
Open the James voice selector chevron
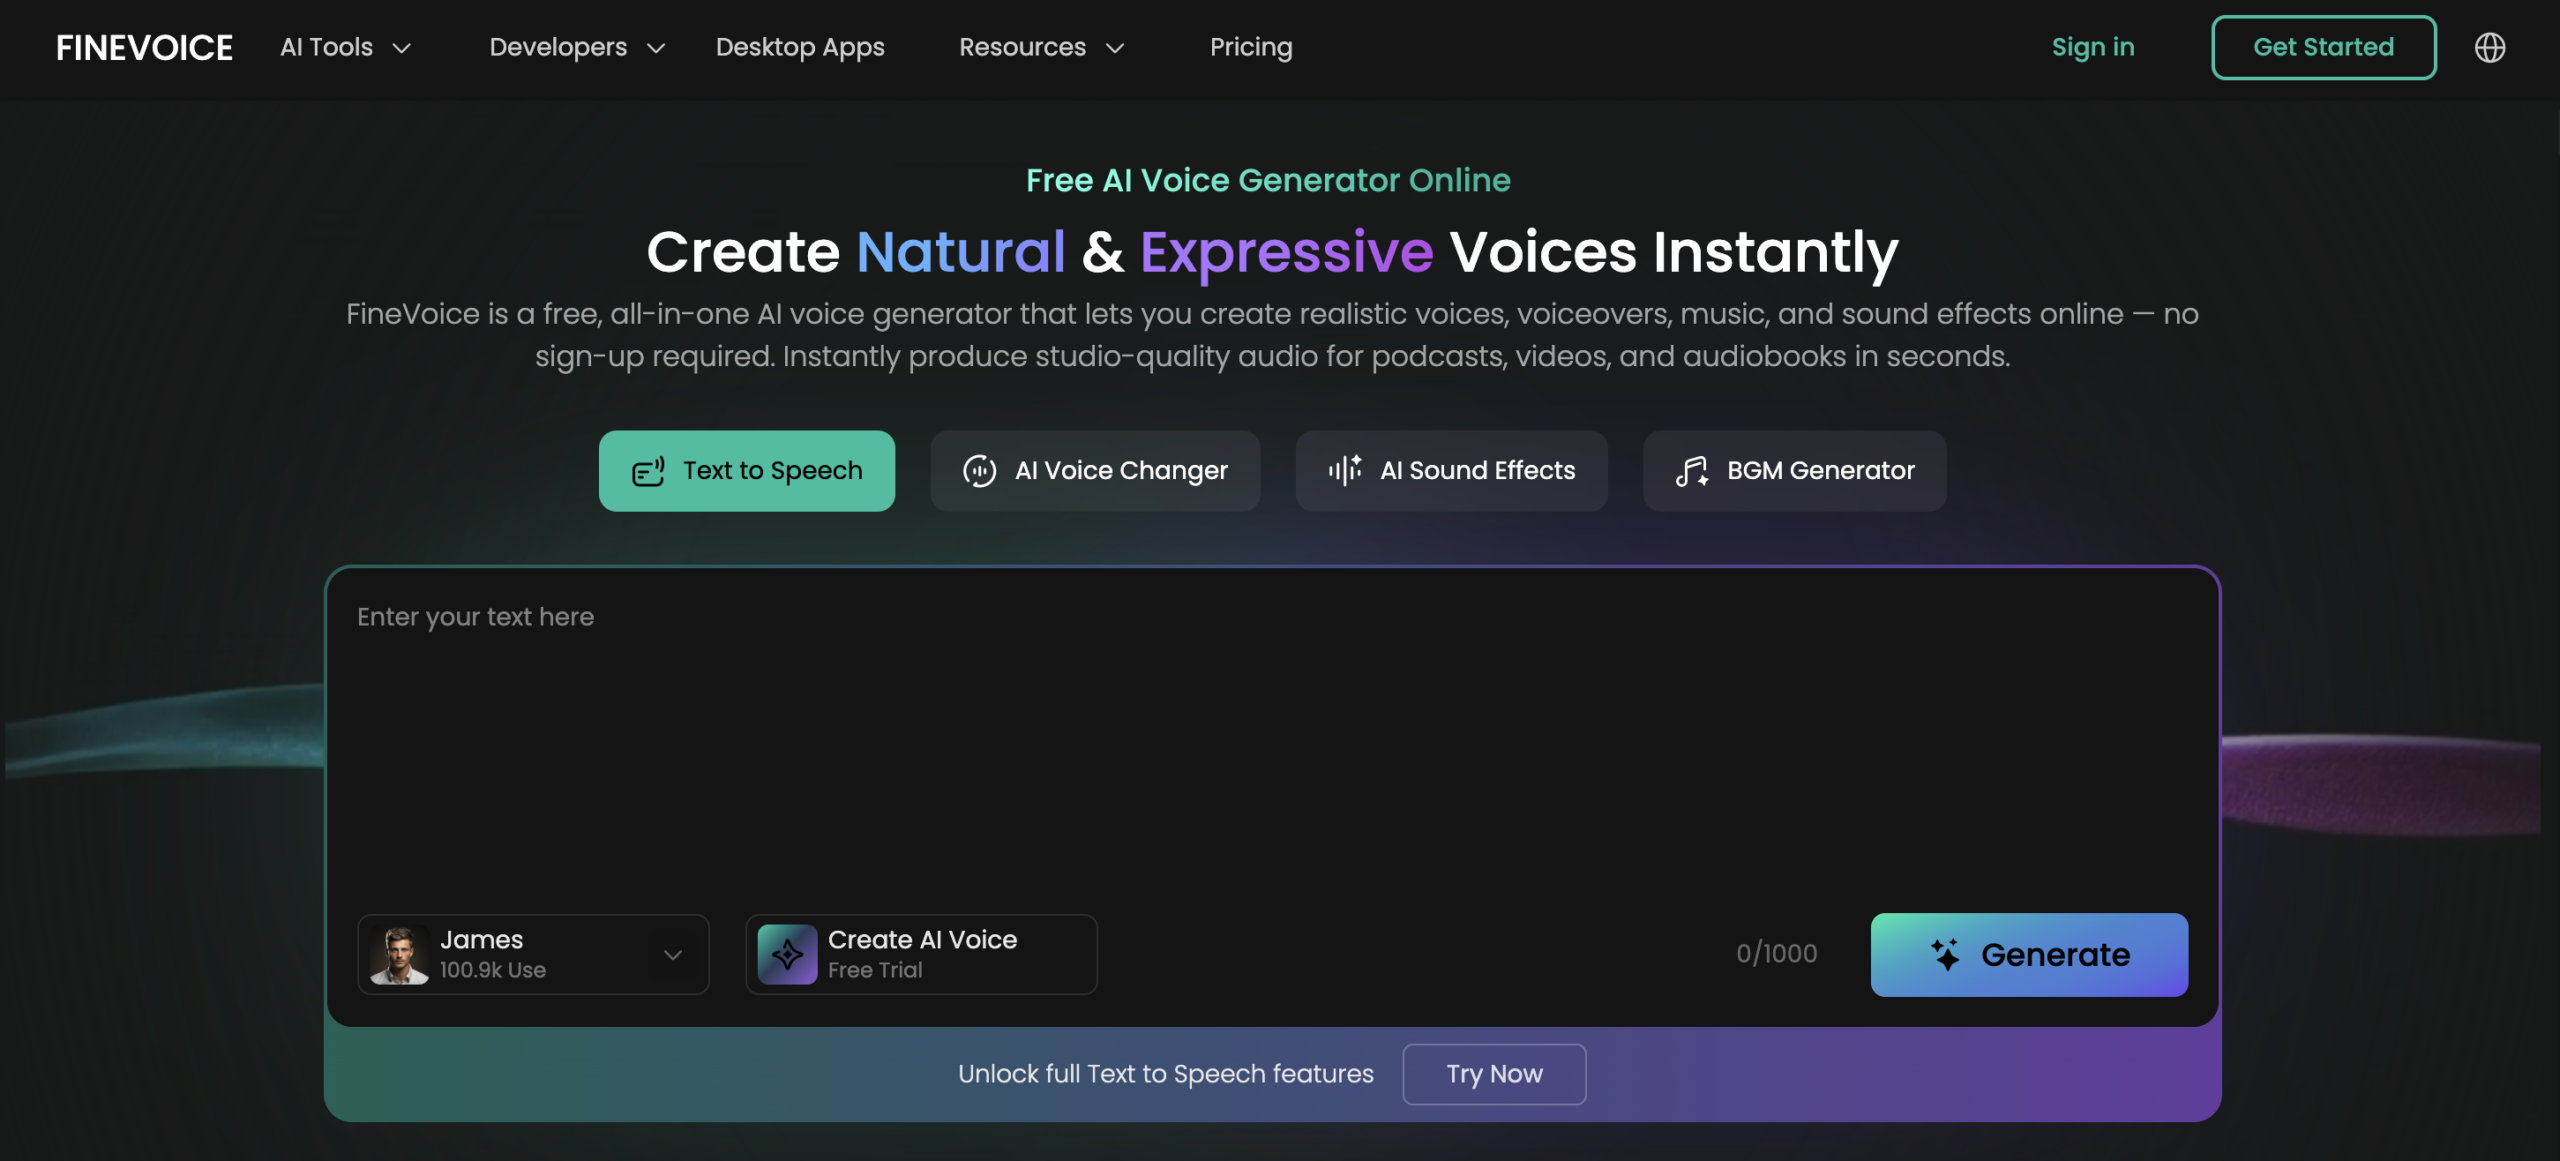coord(673,955)
